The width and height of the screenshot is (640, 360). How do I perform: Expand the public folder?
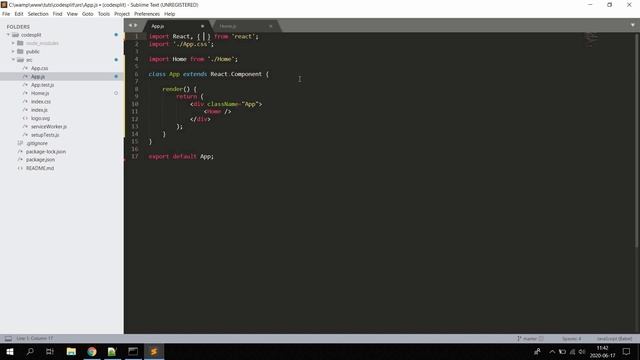13,51
